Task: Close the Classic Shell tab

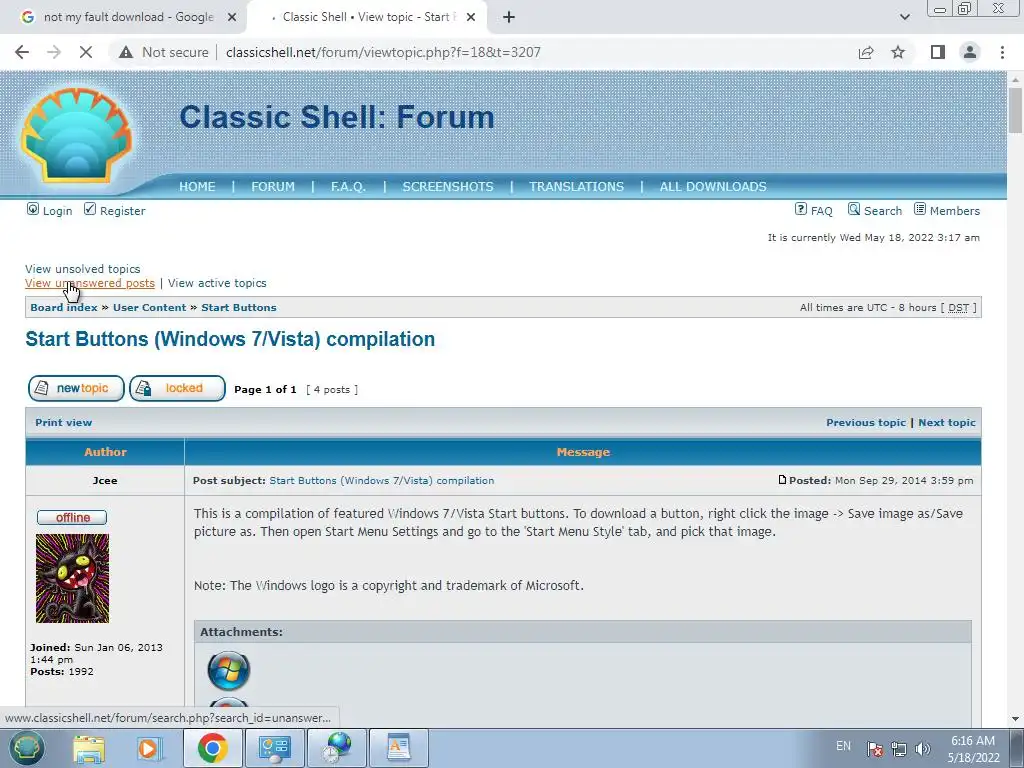Action: [x=471, y=17]
